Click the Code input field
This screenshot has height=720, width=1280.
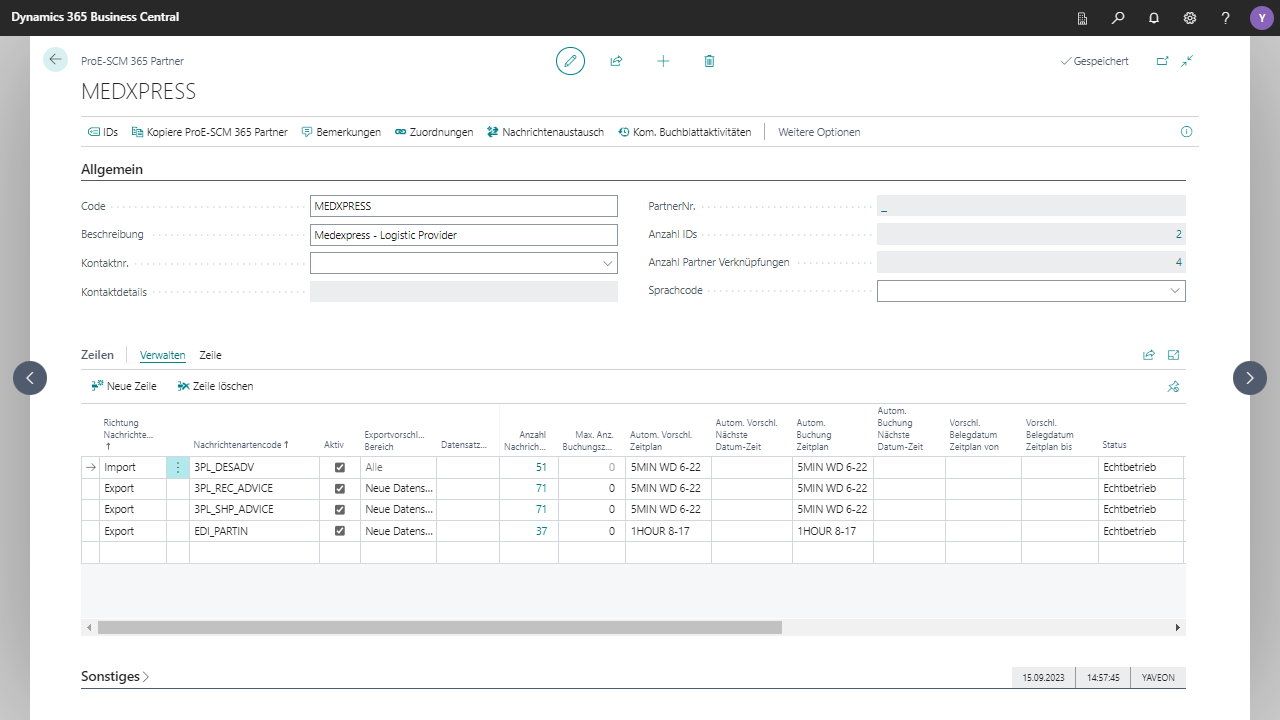click(464, 206)
